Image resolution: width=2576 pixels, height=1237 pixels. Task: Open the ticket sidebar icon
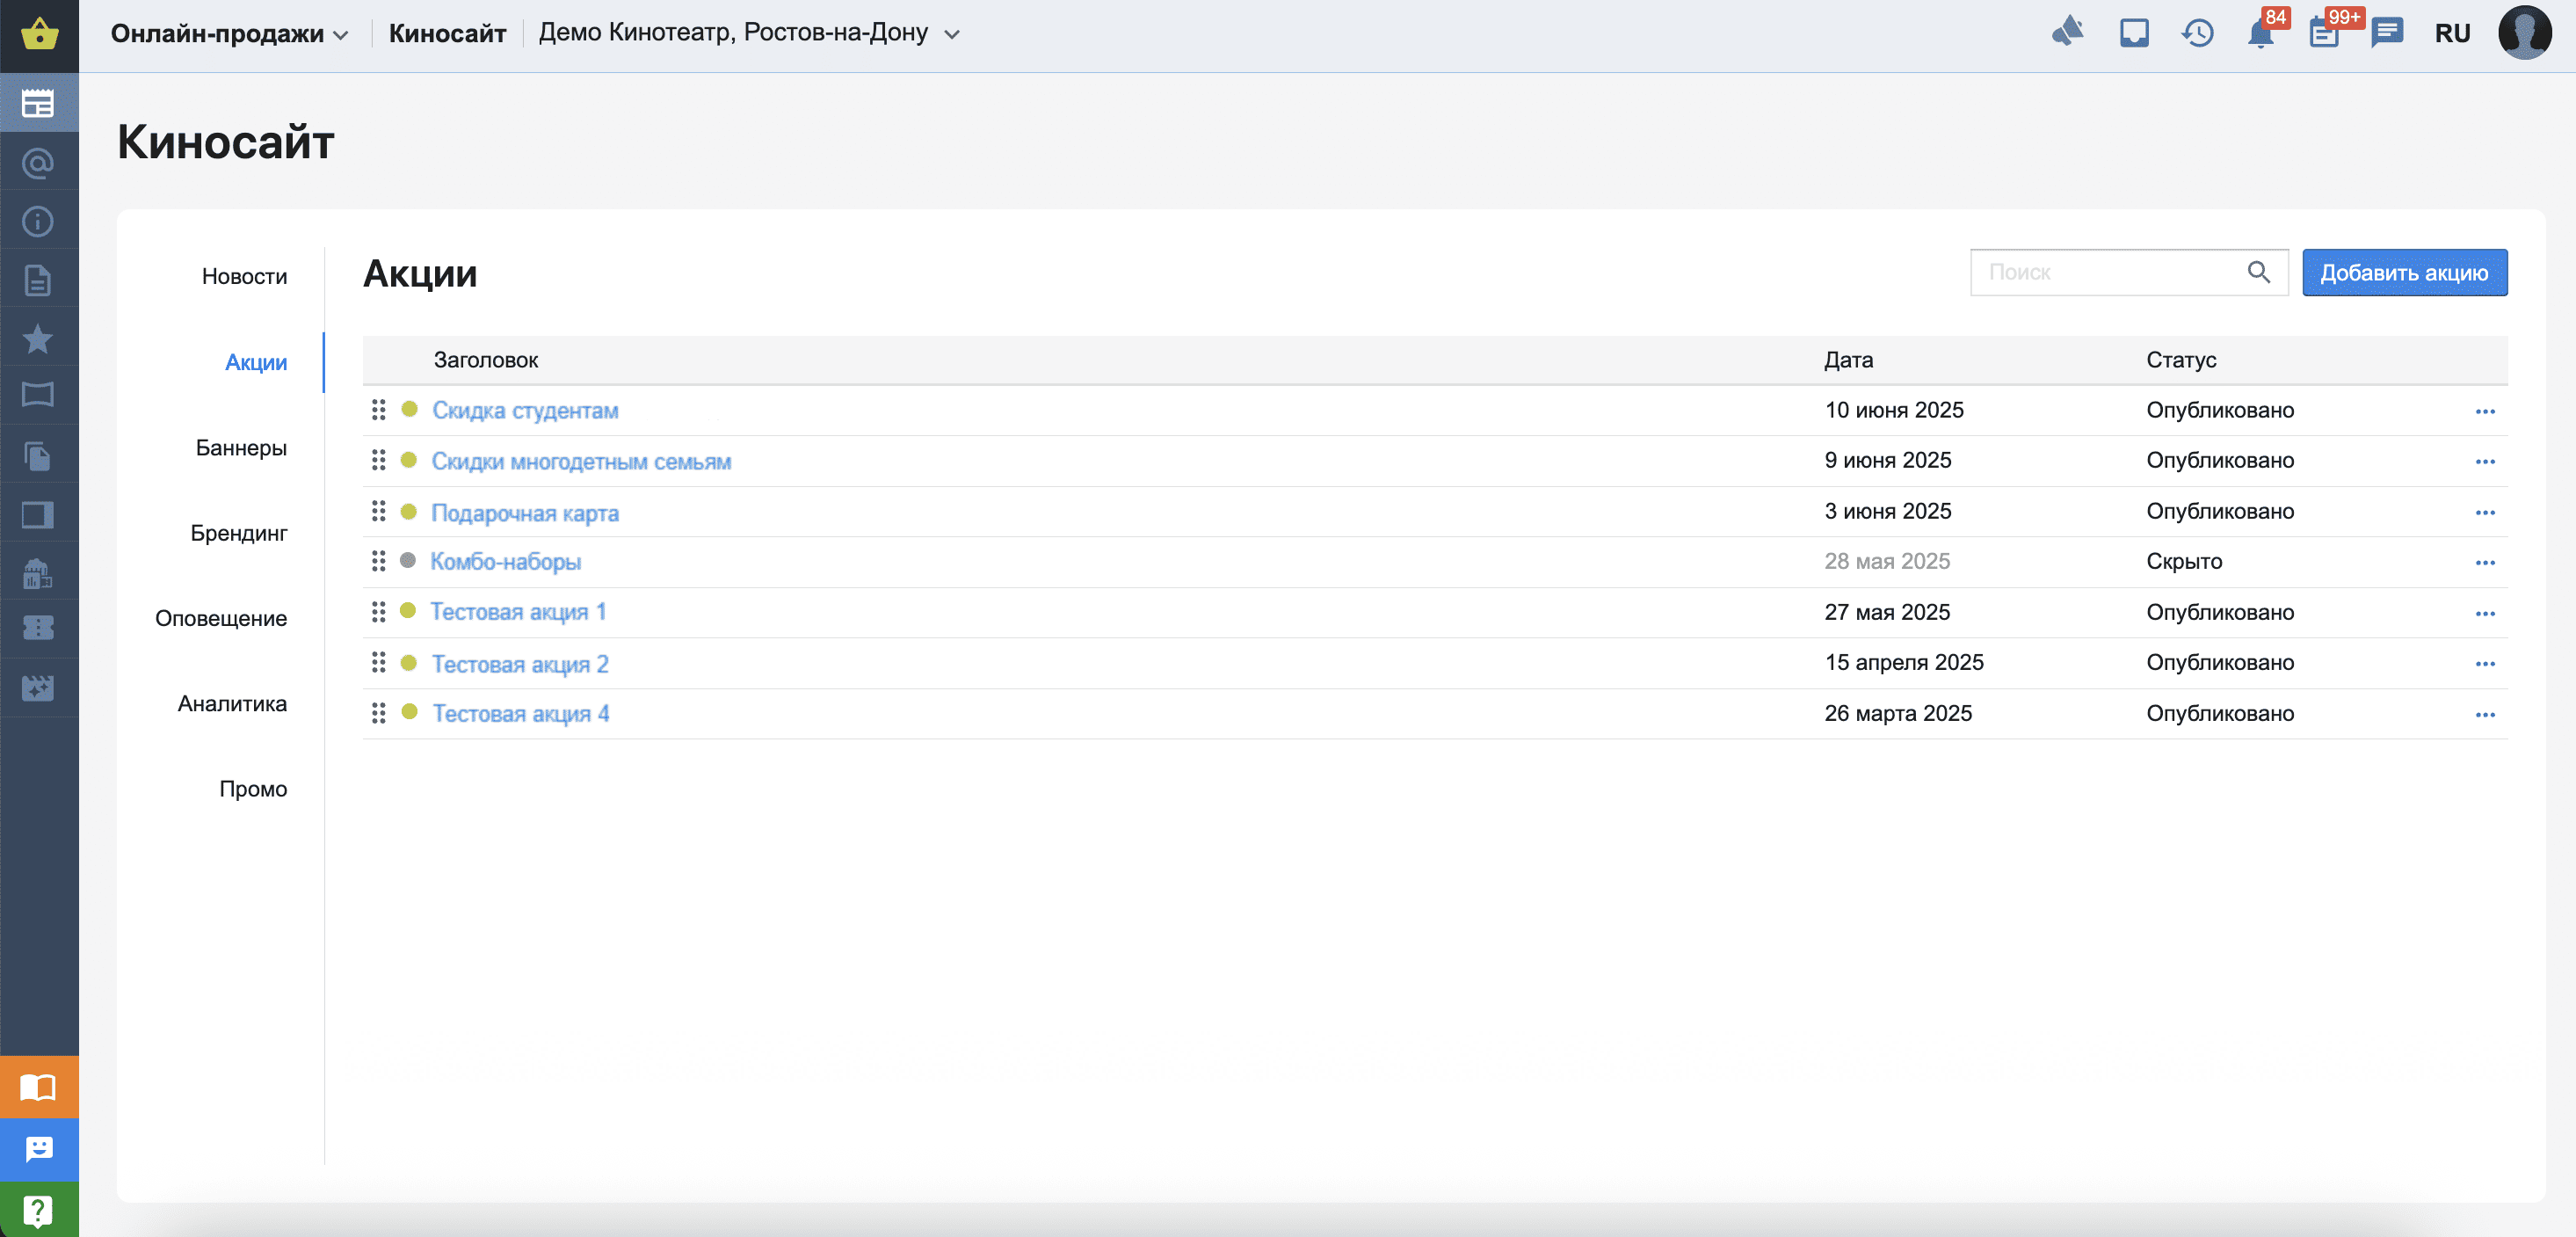[x=38, y=628]
